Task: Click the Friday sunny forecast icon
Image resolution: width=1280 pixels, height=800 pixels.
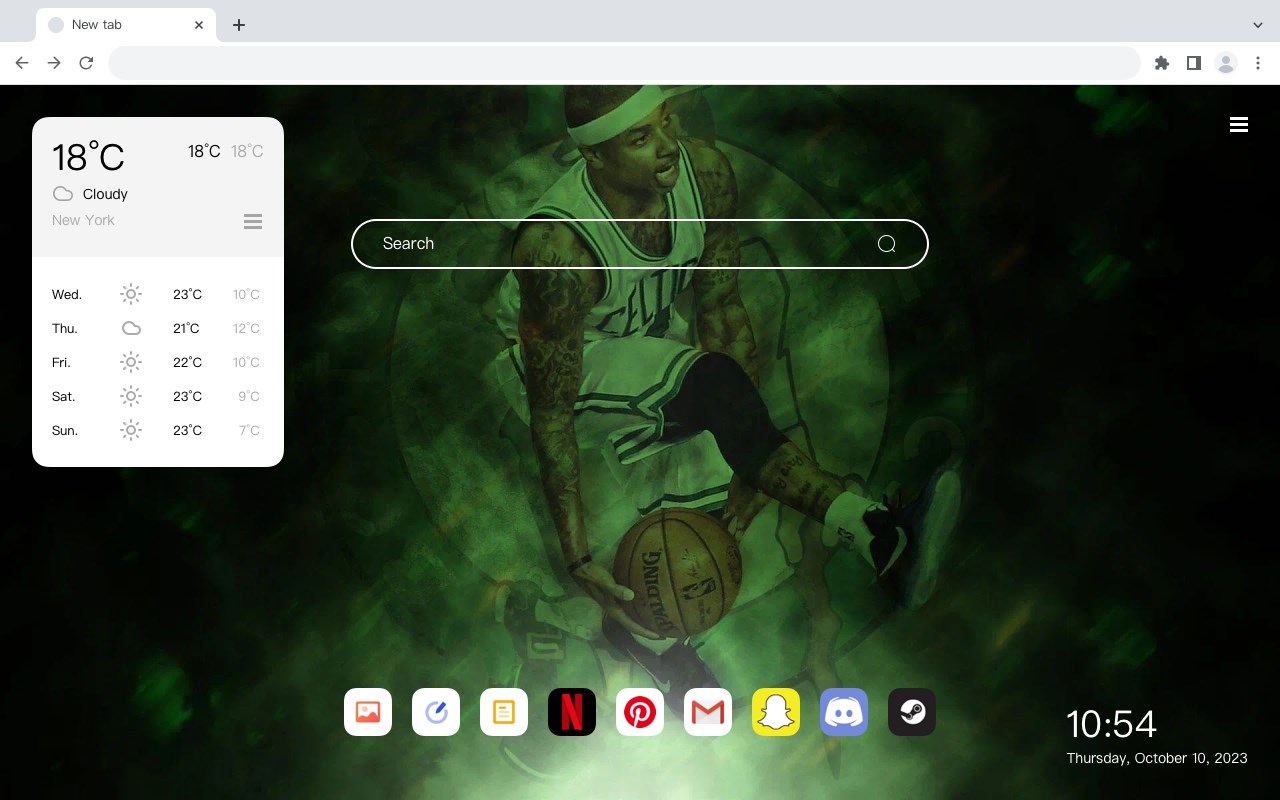Action: click(x=131, y=362)
